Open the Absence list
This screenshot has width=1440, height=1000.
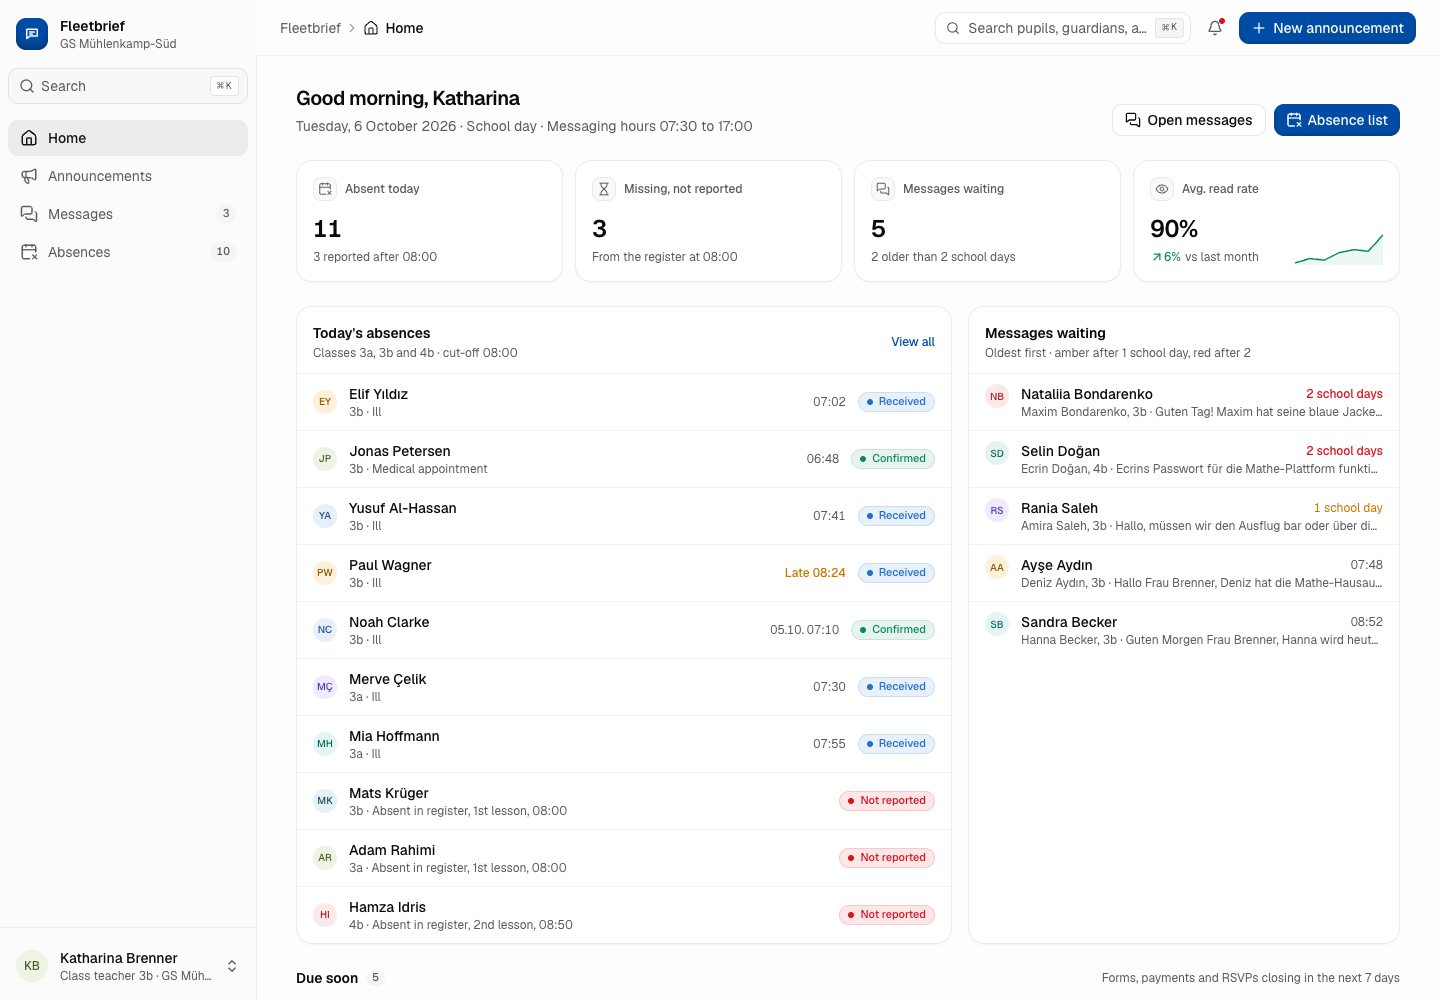coord(1337,120)
